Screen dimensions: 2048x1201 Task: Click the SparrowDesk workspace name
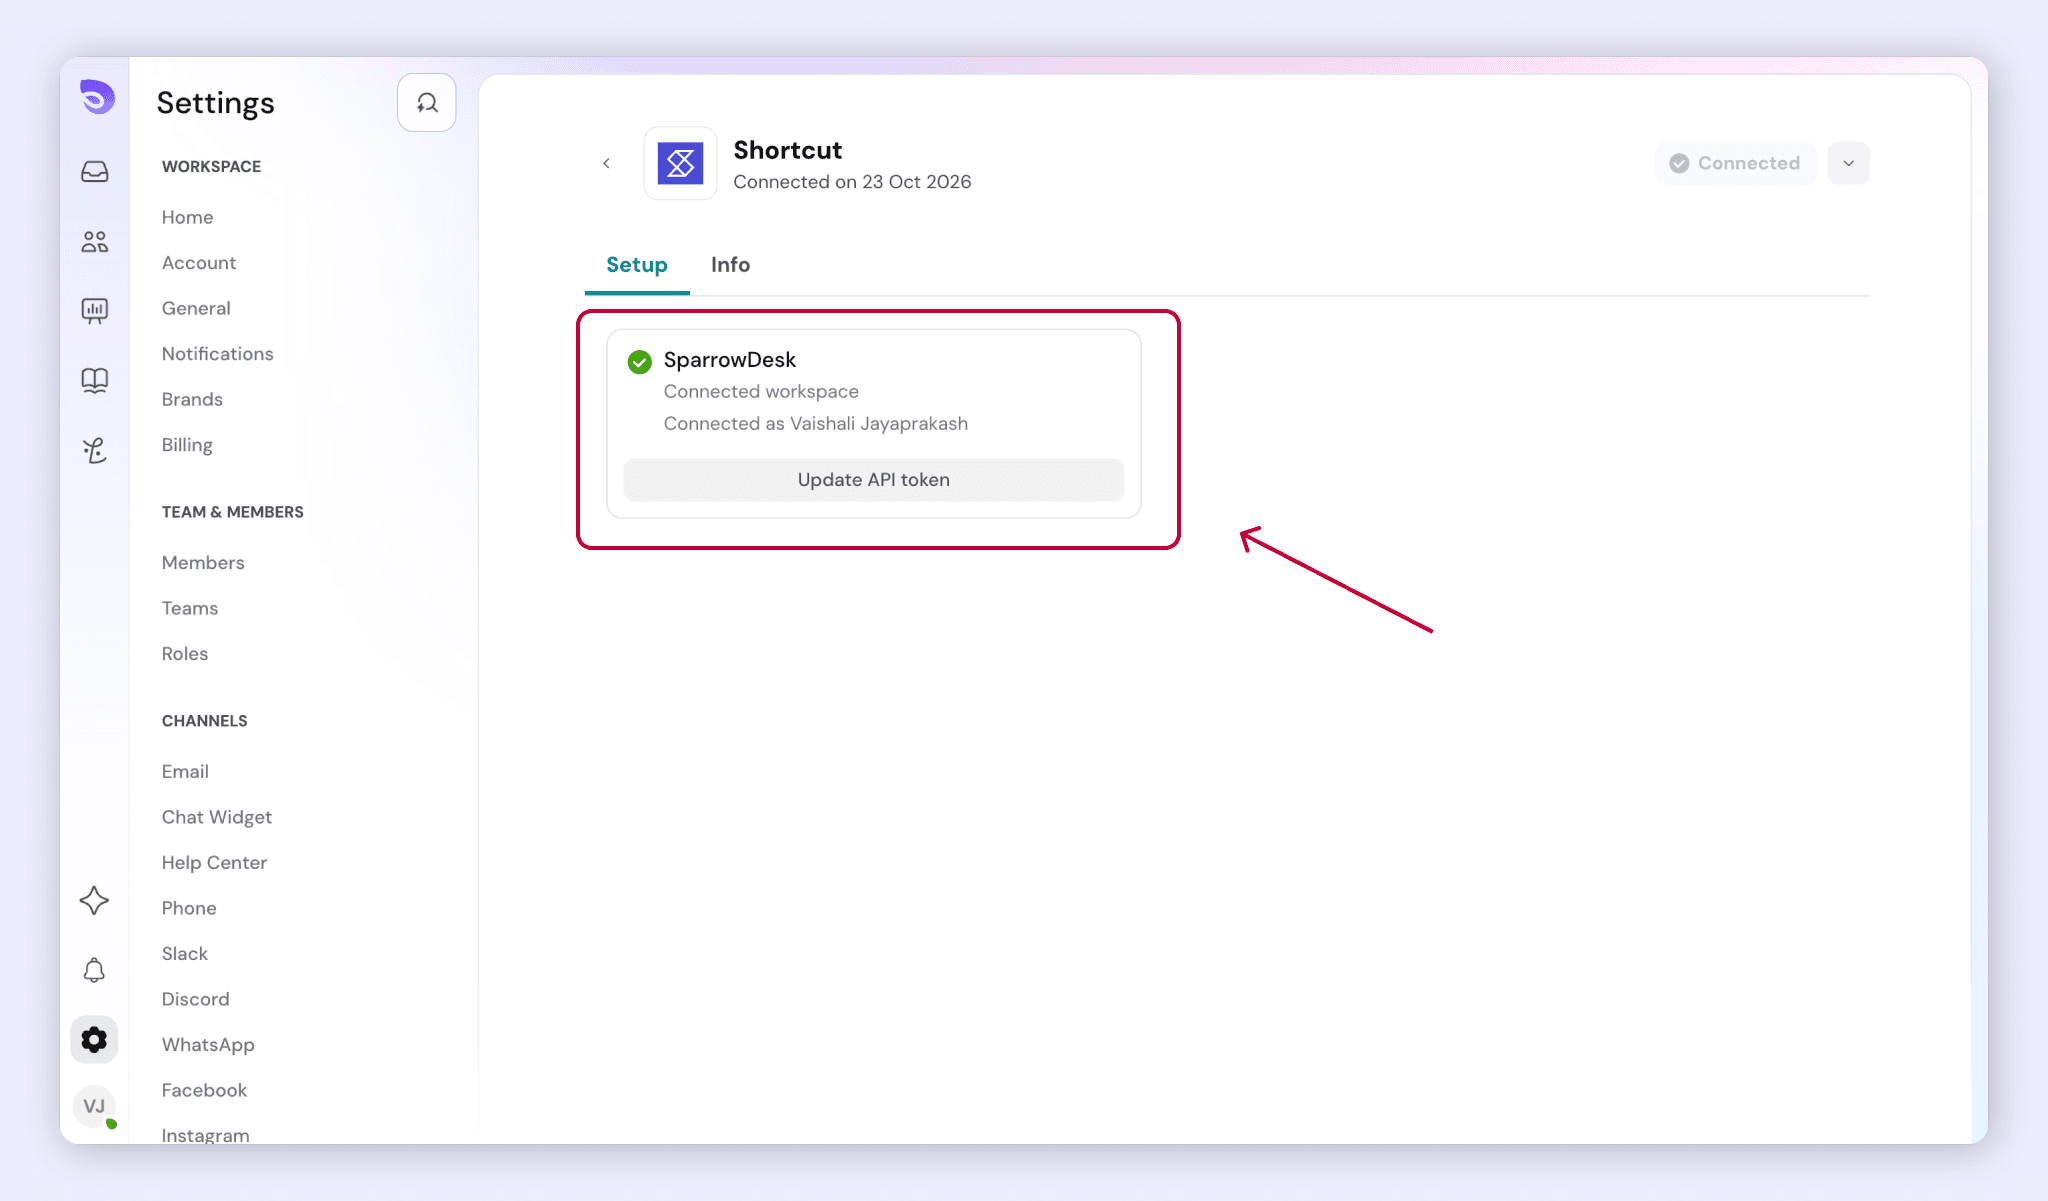click(730, 360)
